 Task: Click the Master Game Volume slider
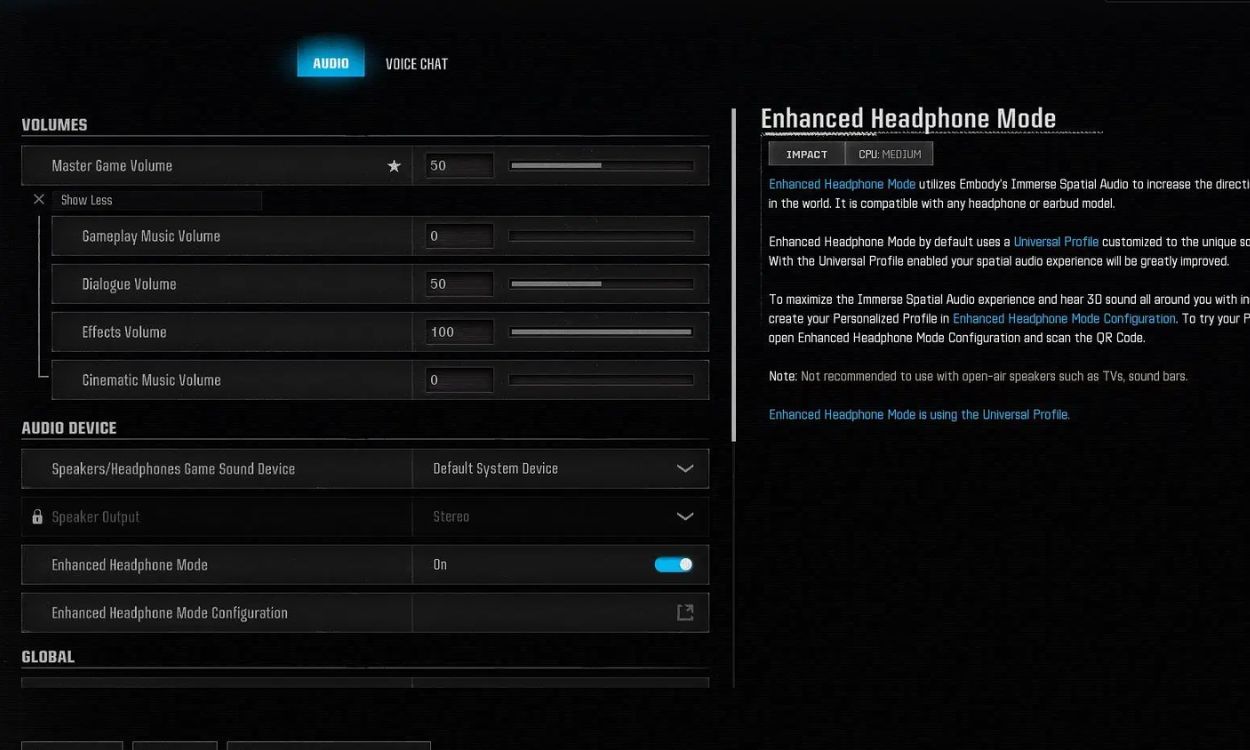pyautogui.click(x=600, y=165)
